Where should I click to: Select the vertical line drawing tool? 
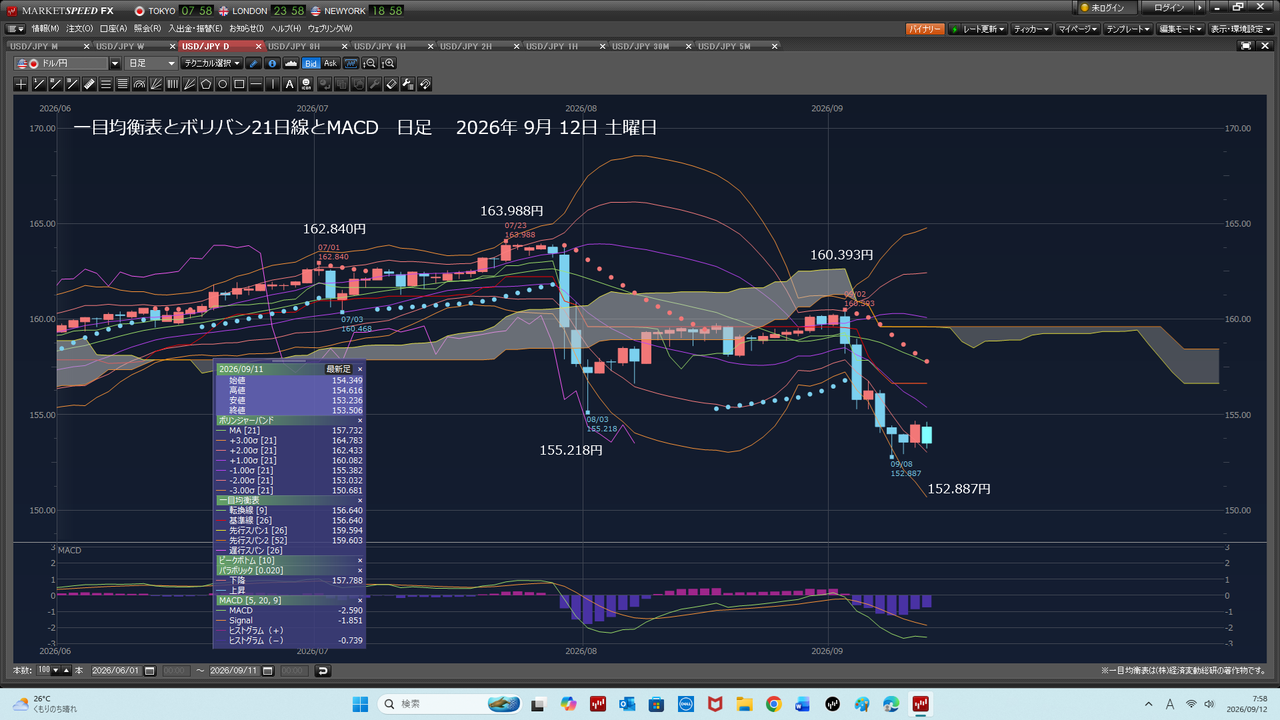pos(273,84)
